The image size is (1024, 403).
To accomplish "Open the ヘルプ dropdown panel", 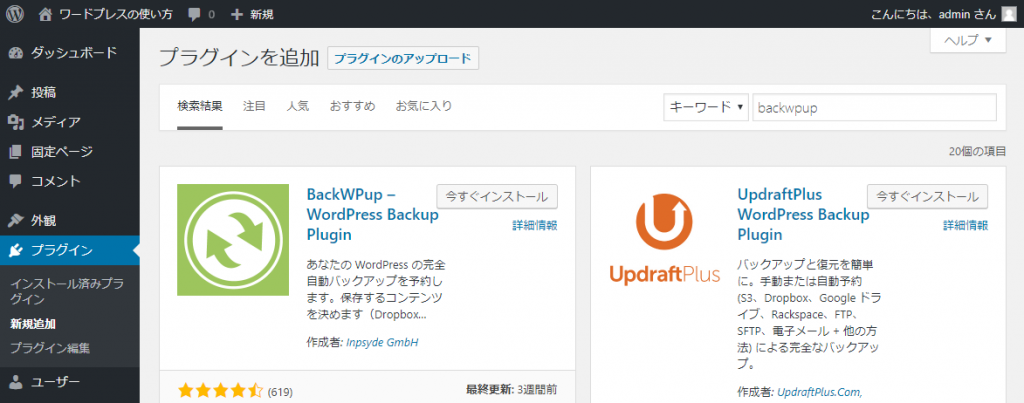I will (x=968, y=40).
